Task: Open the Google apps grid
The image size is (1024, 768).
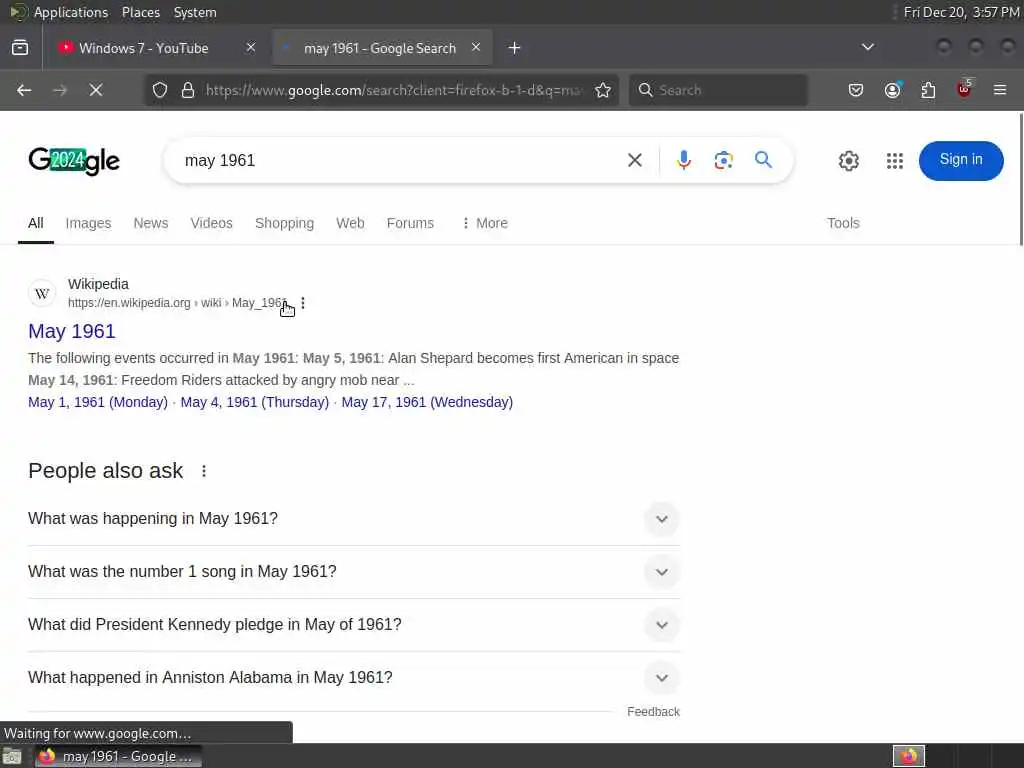Action: [895, 161]
